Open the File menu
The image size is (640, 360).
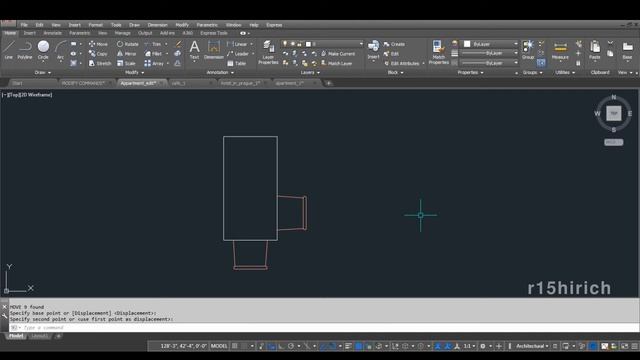[x=24, y=25]
